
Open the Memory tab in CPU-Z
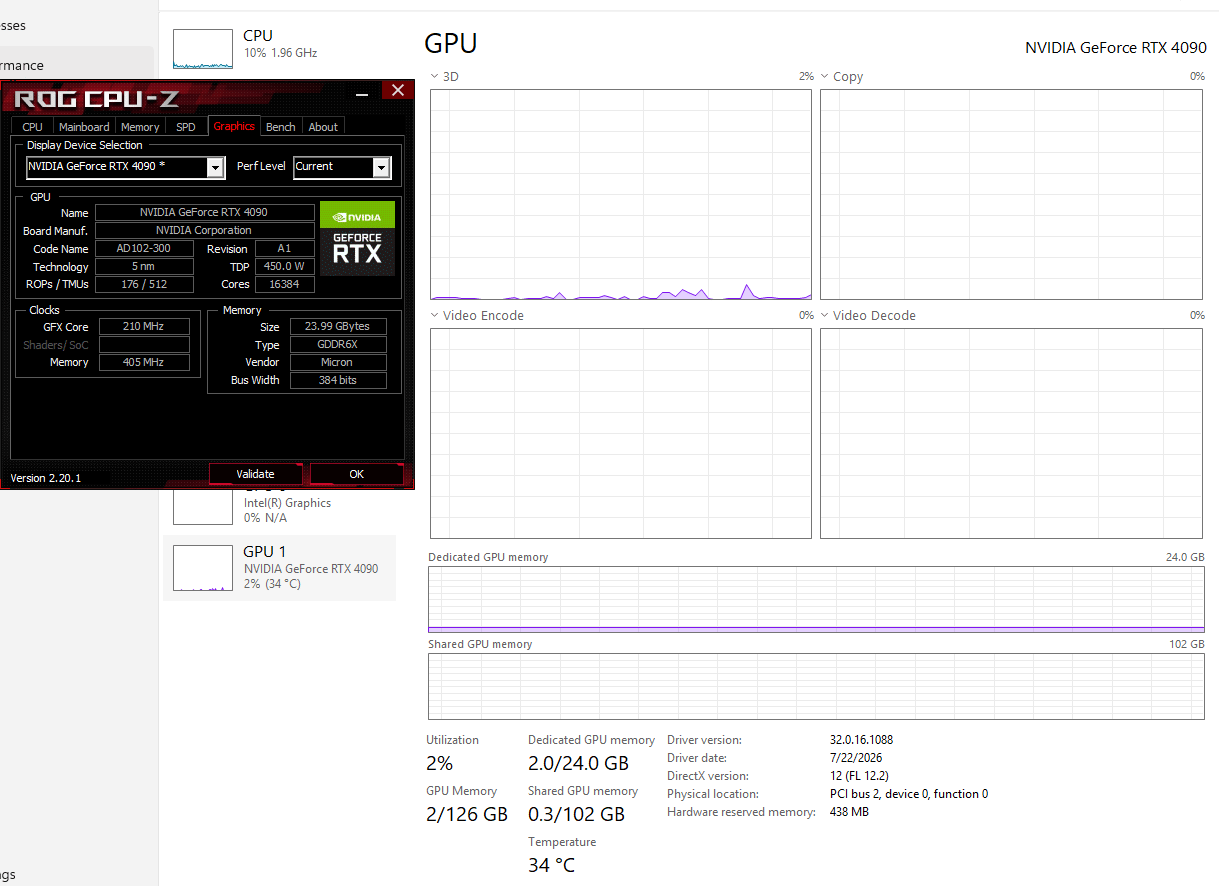tap(140, 127)
